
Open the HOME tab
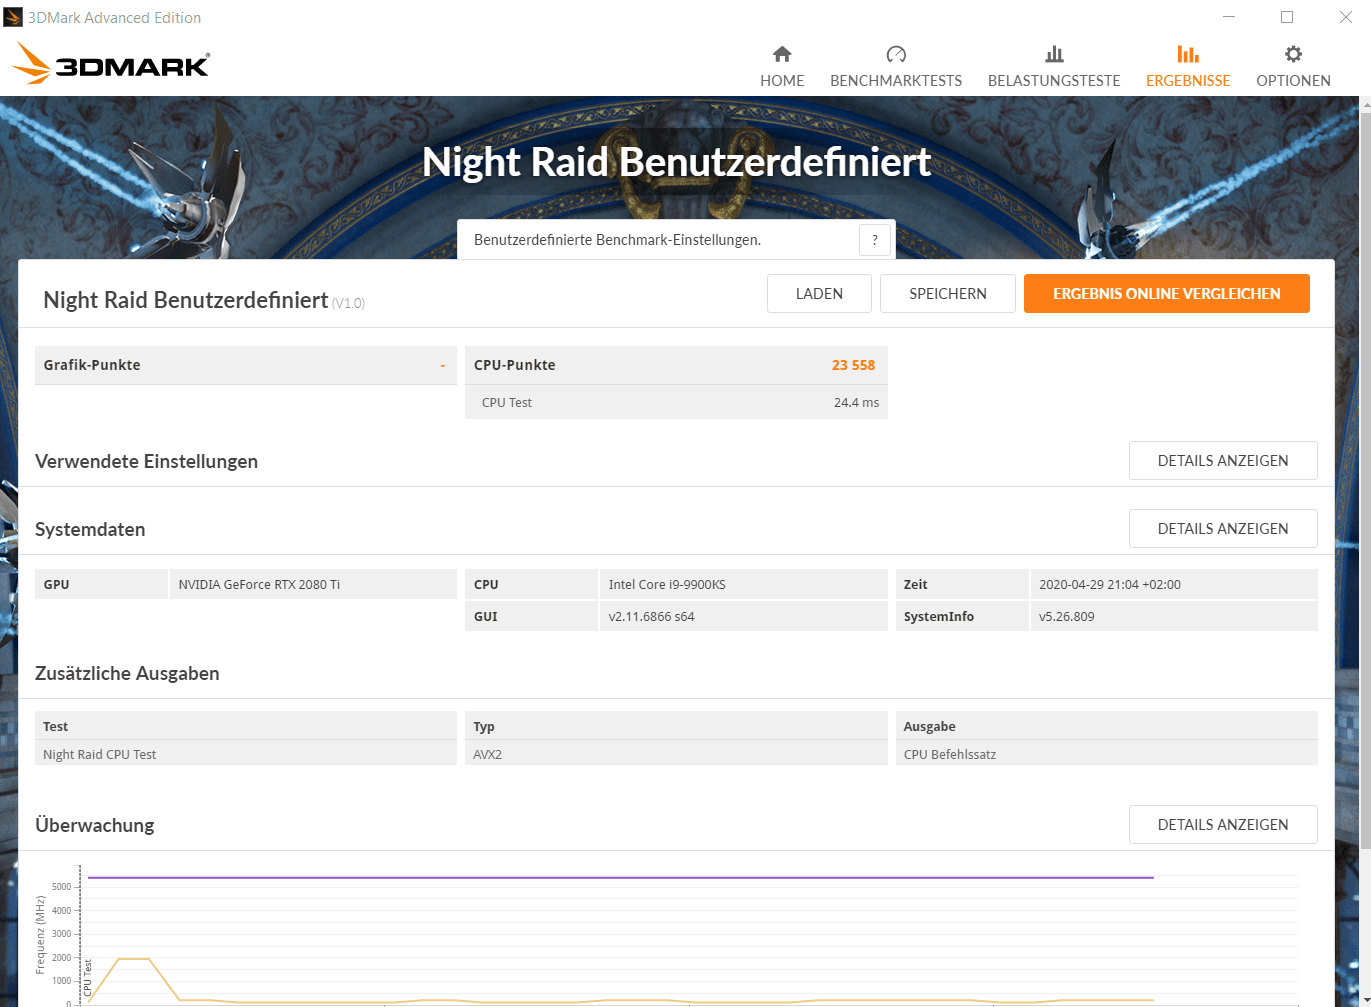[782, 67]
